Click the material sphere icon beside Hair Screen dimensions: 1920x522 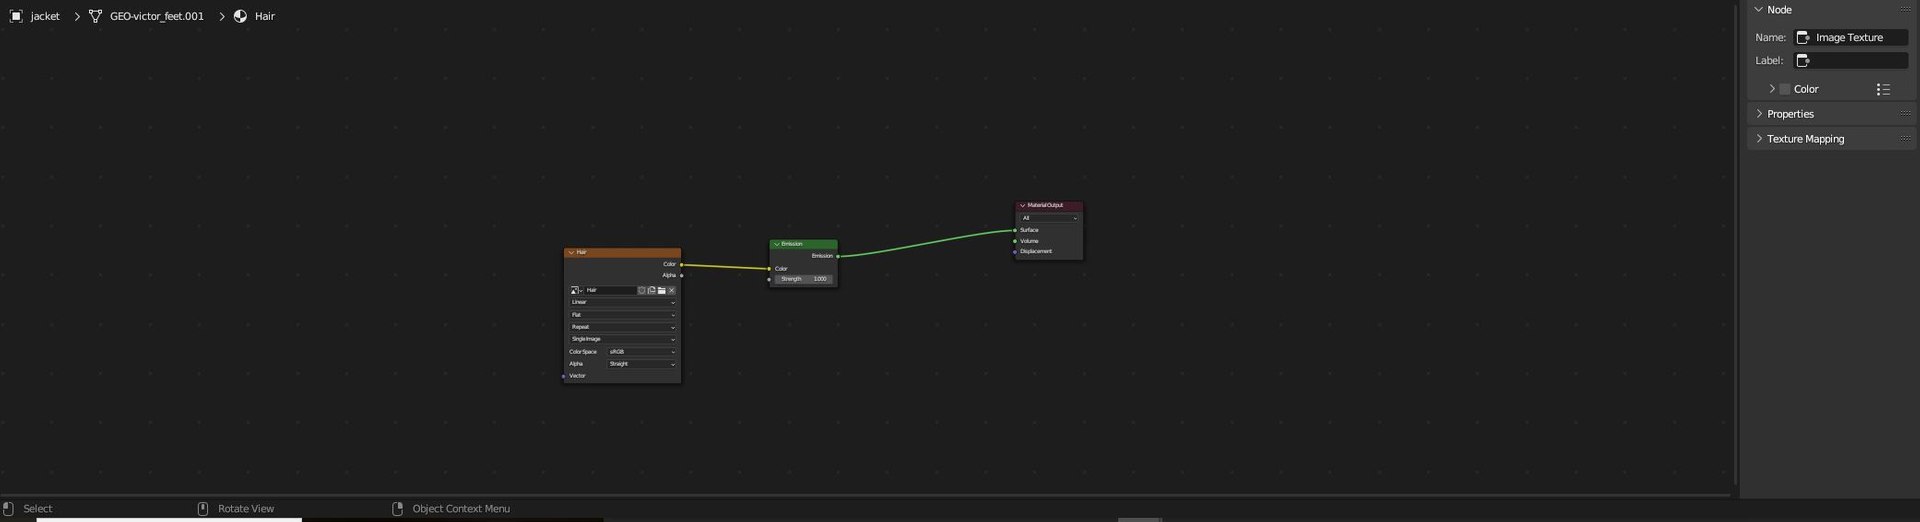(x=240, y=16)
